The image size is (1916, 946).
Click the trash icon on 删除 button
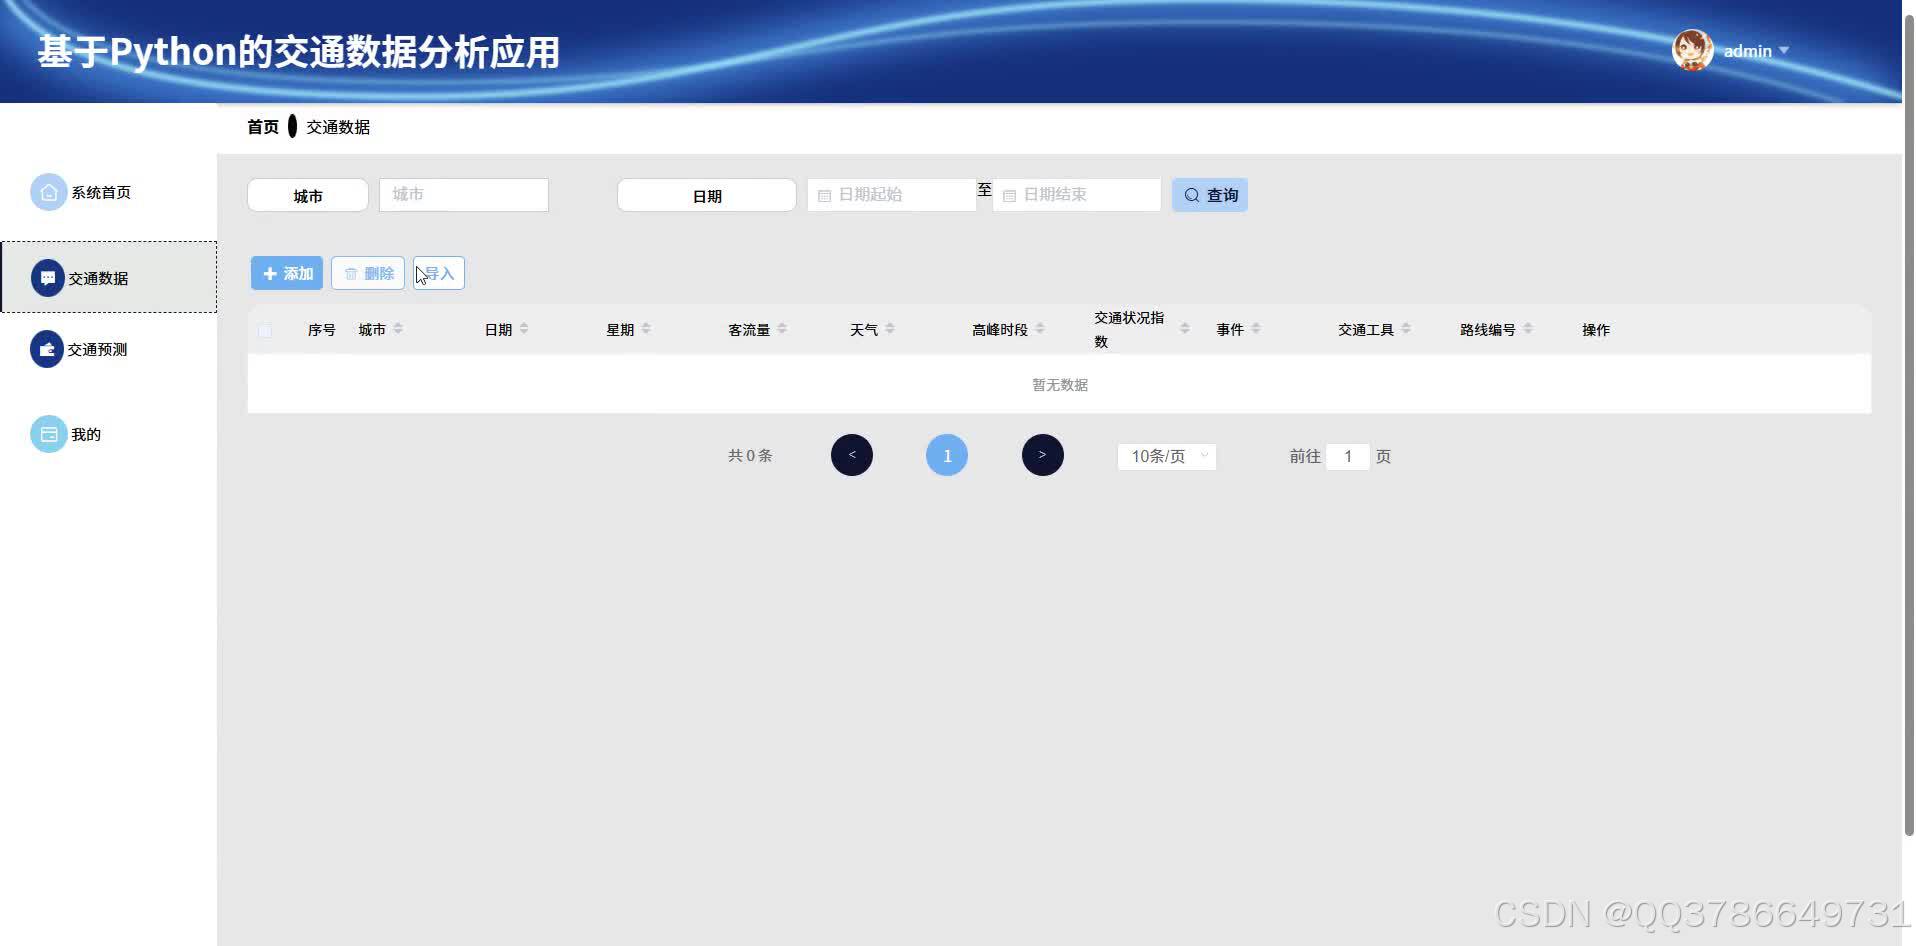[x=351, y=272]
